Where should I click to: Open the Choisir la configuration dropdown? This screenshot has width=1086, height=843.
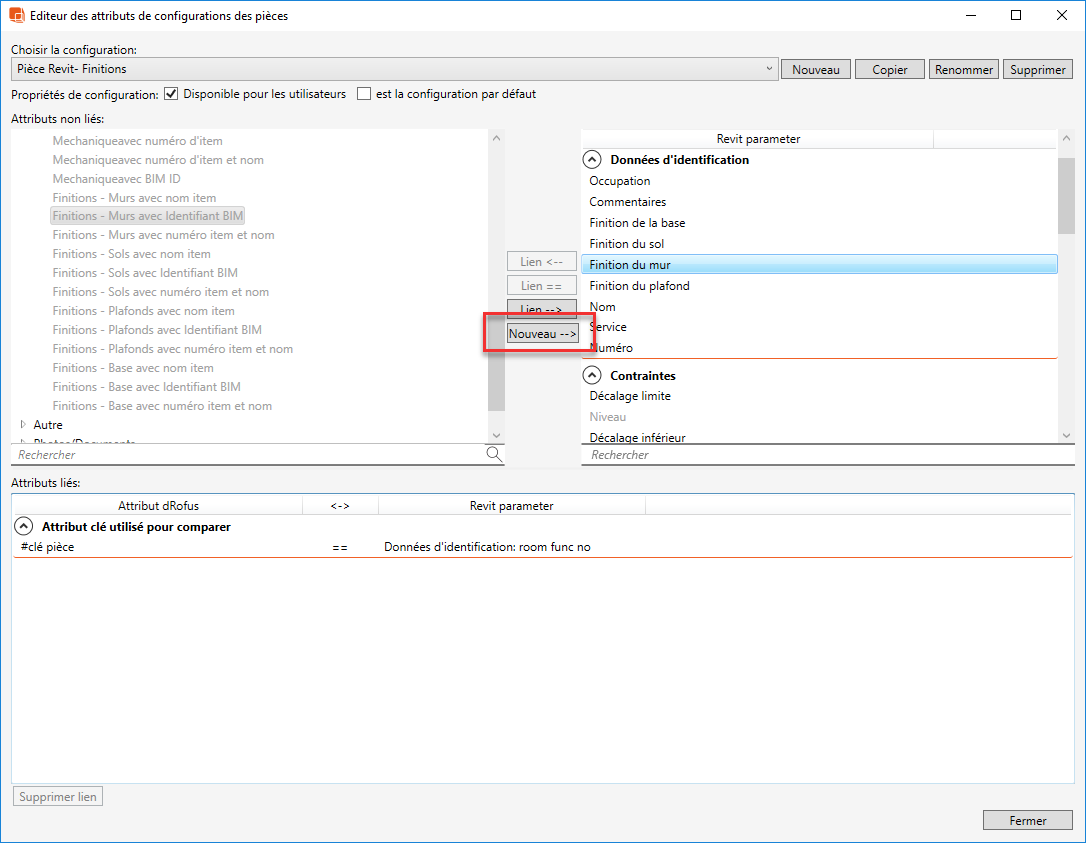tap(768, 69)
